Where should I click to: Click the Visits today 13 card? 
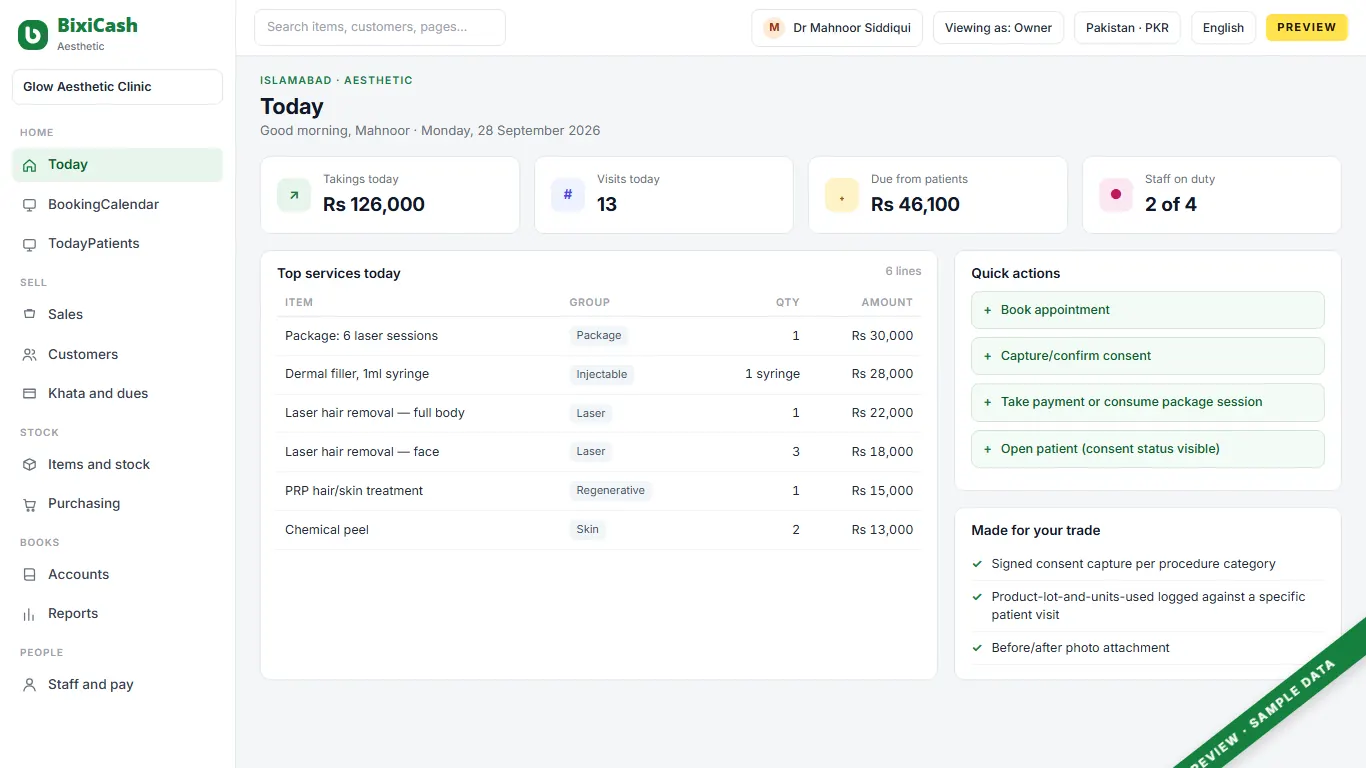point(664,195)
